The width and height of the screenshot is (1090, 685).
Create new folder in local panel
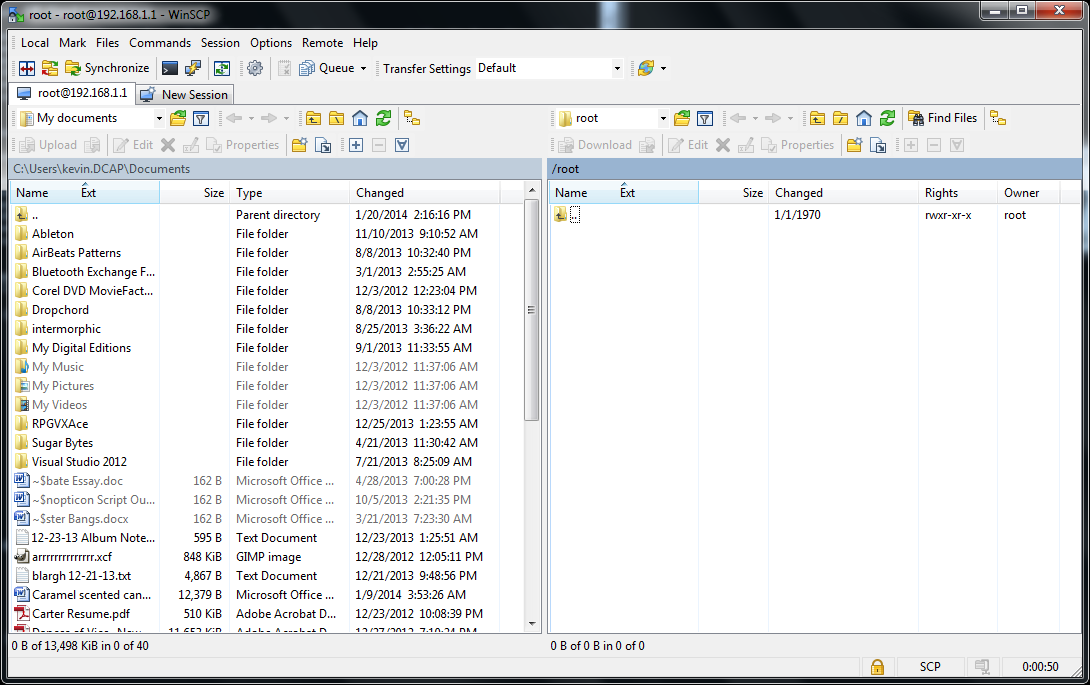(300, 145)
